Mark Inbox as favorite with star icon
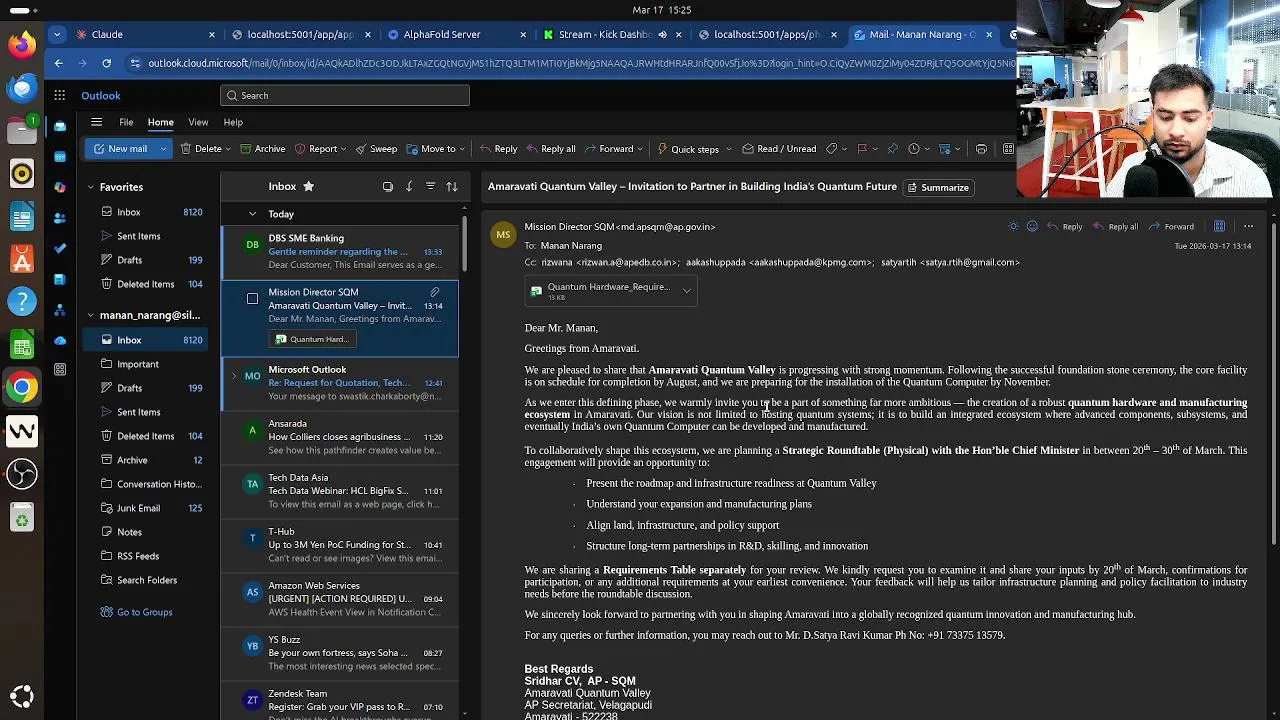The height and width of the screenshot is (720, 1280). [x=308, y=186]
